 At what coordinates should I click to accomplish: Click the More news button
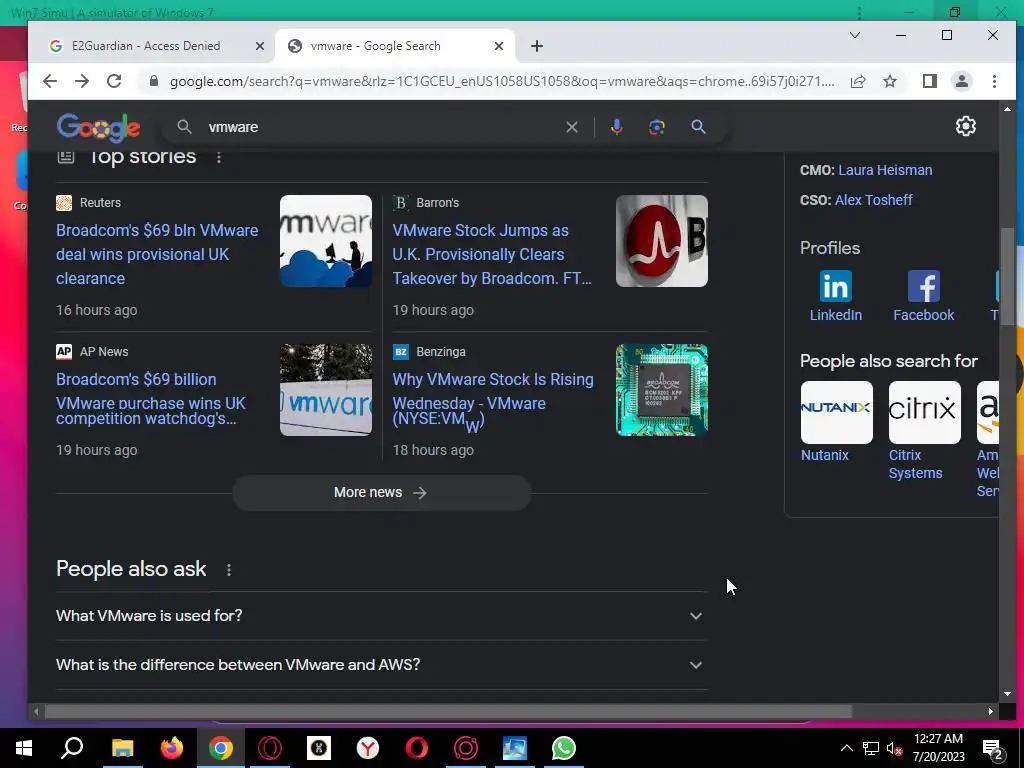pos(381,492)
